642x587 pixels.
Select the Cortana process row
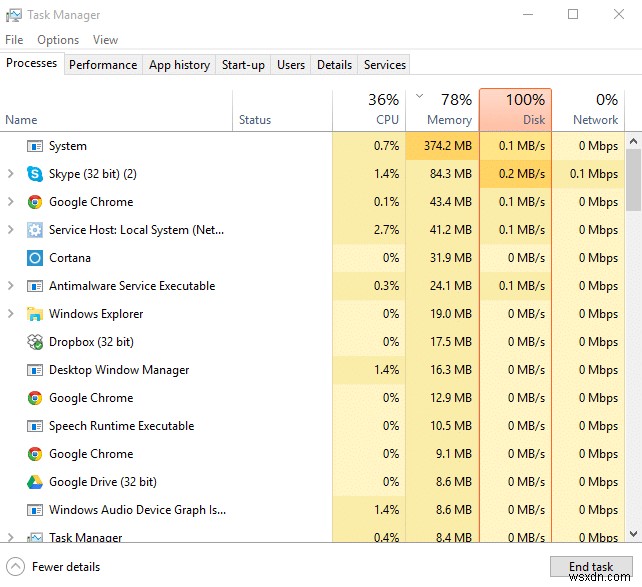pyautogui.click(x=312, y=258)
